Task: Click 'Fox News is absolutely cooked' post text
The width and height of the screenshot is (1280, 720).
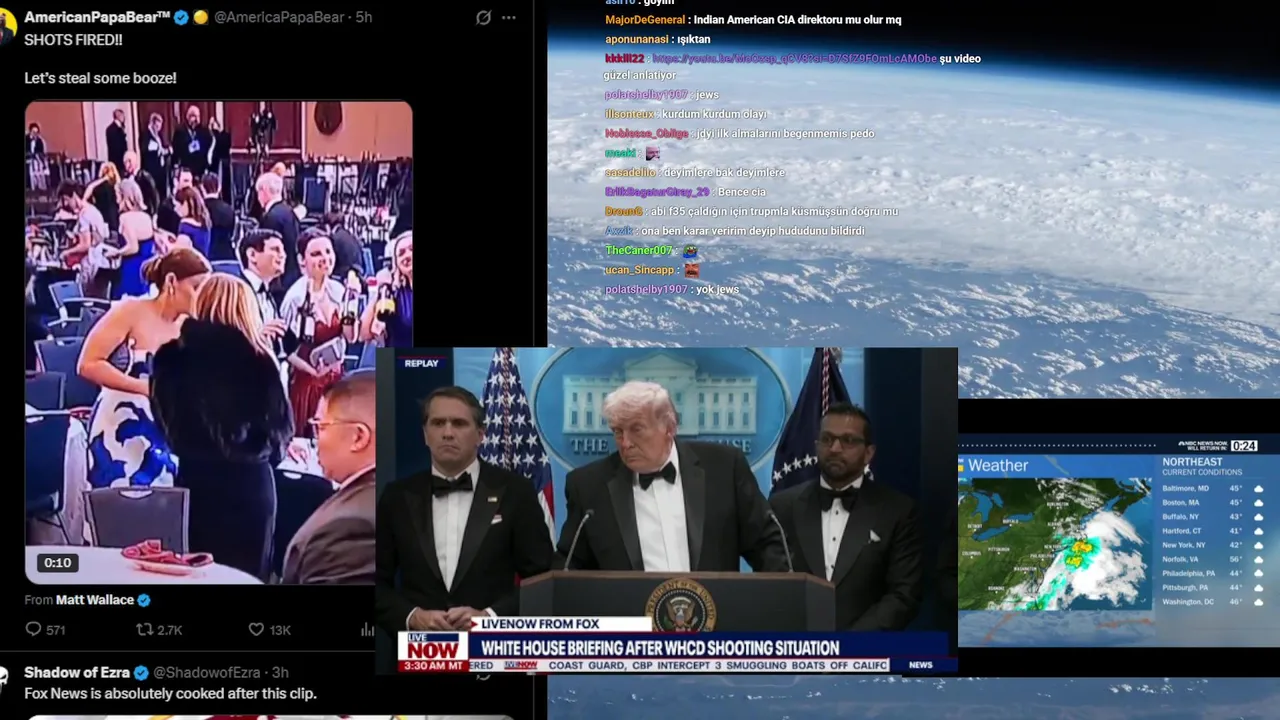Action: [170, 694]
